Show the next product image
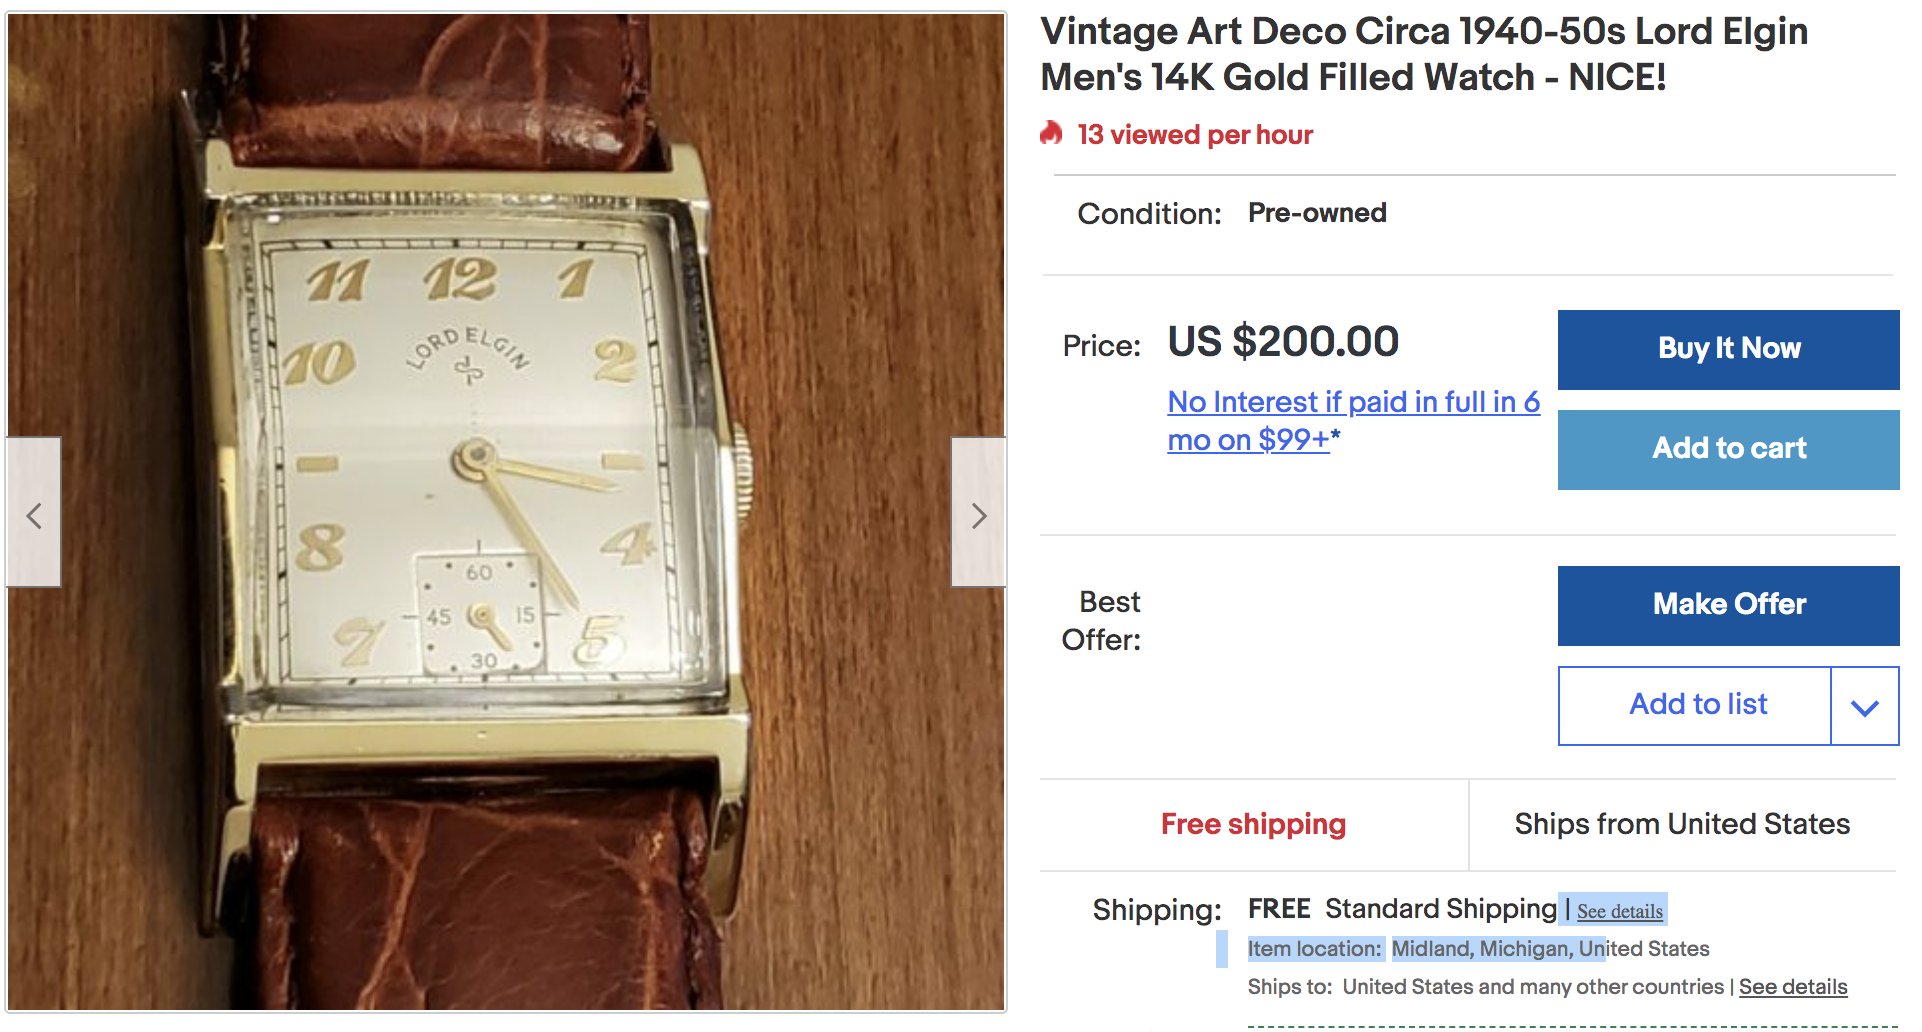 coord(978,512)
